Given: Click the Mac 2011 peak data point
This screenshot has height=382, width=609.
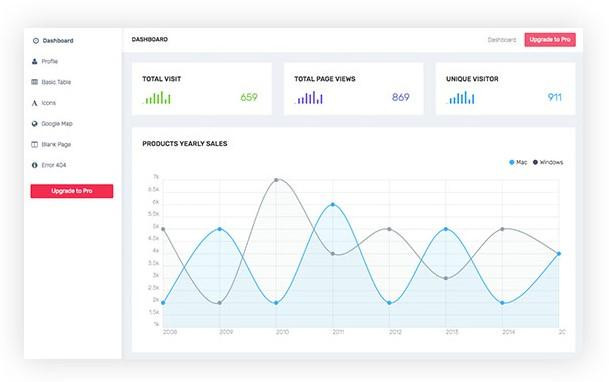Looking at the screenshot, I should pos(333,205).
